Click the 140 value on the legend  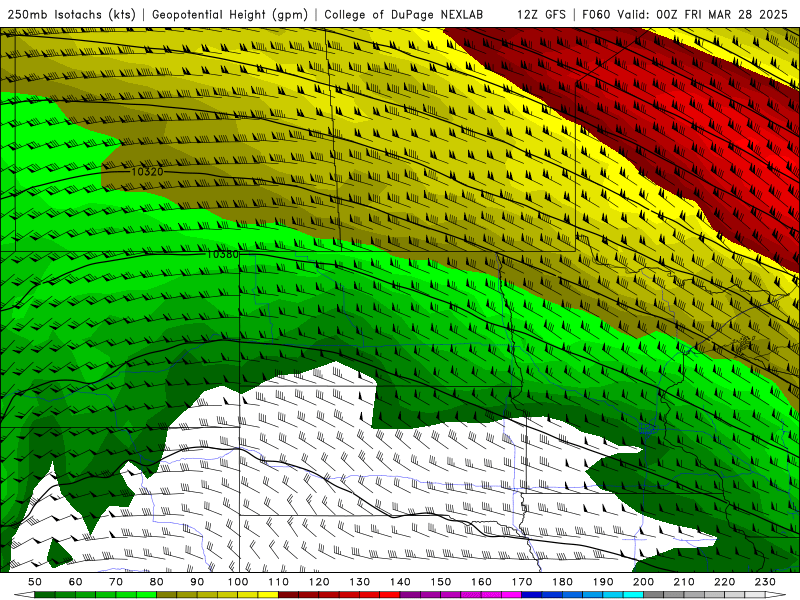pyautogui.click(x=400, y=582)
